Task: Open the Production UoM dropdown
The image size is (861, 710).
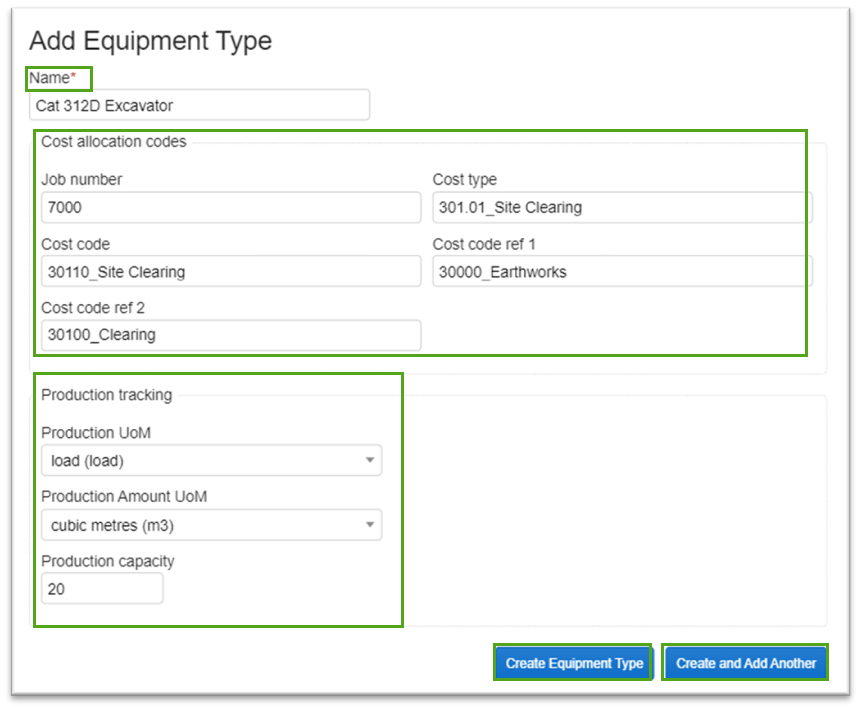Action: [211, 460]
